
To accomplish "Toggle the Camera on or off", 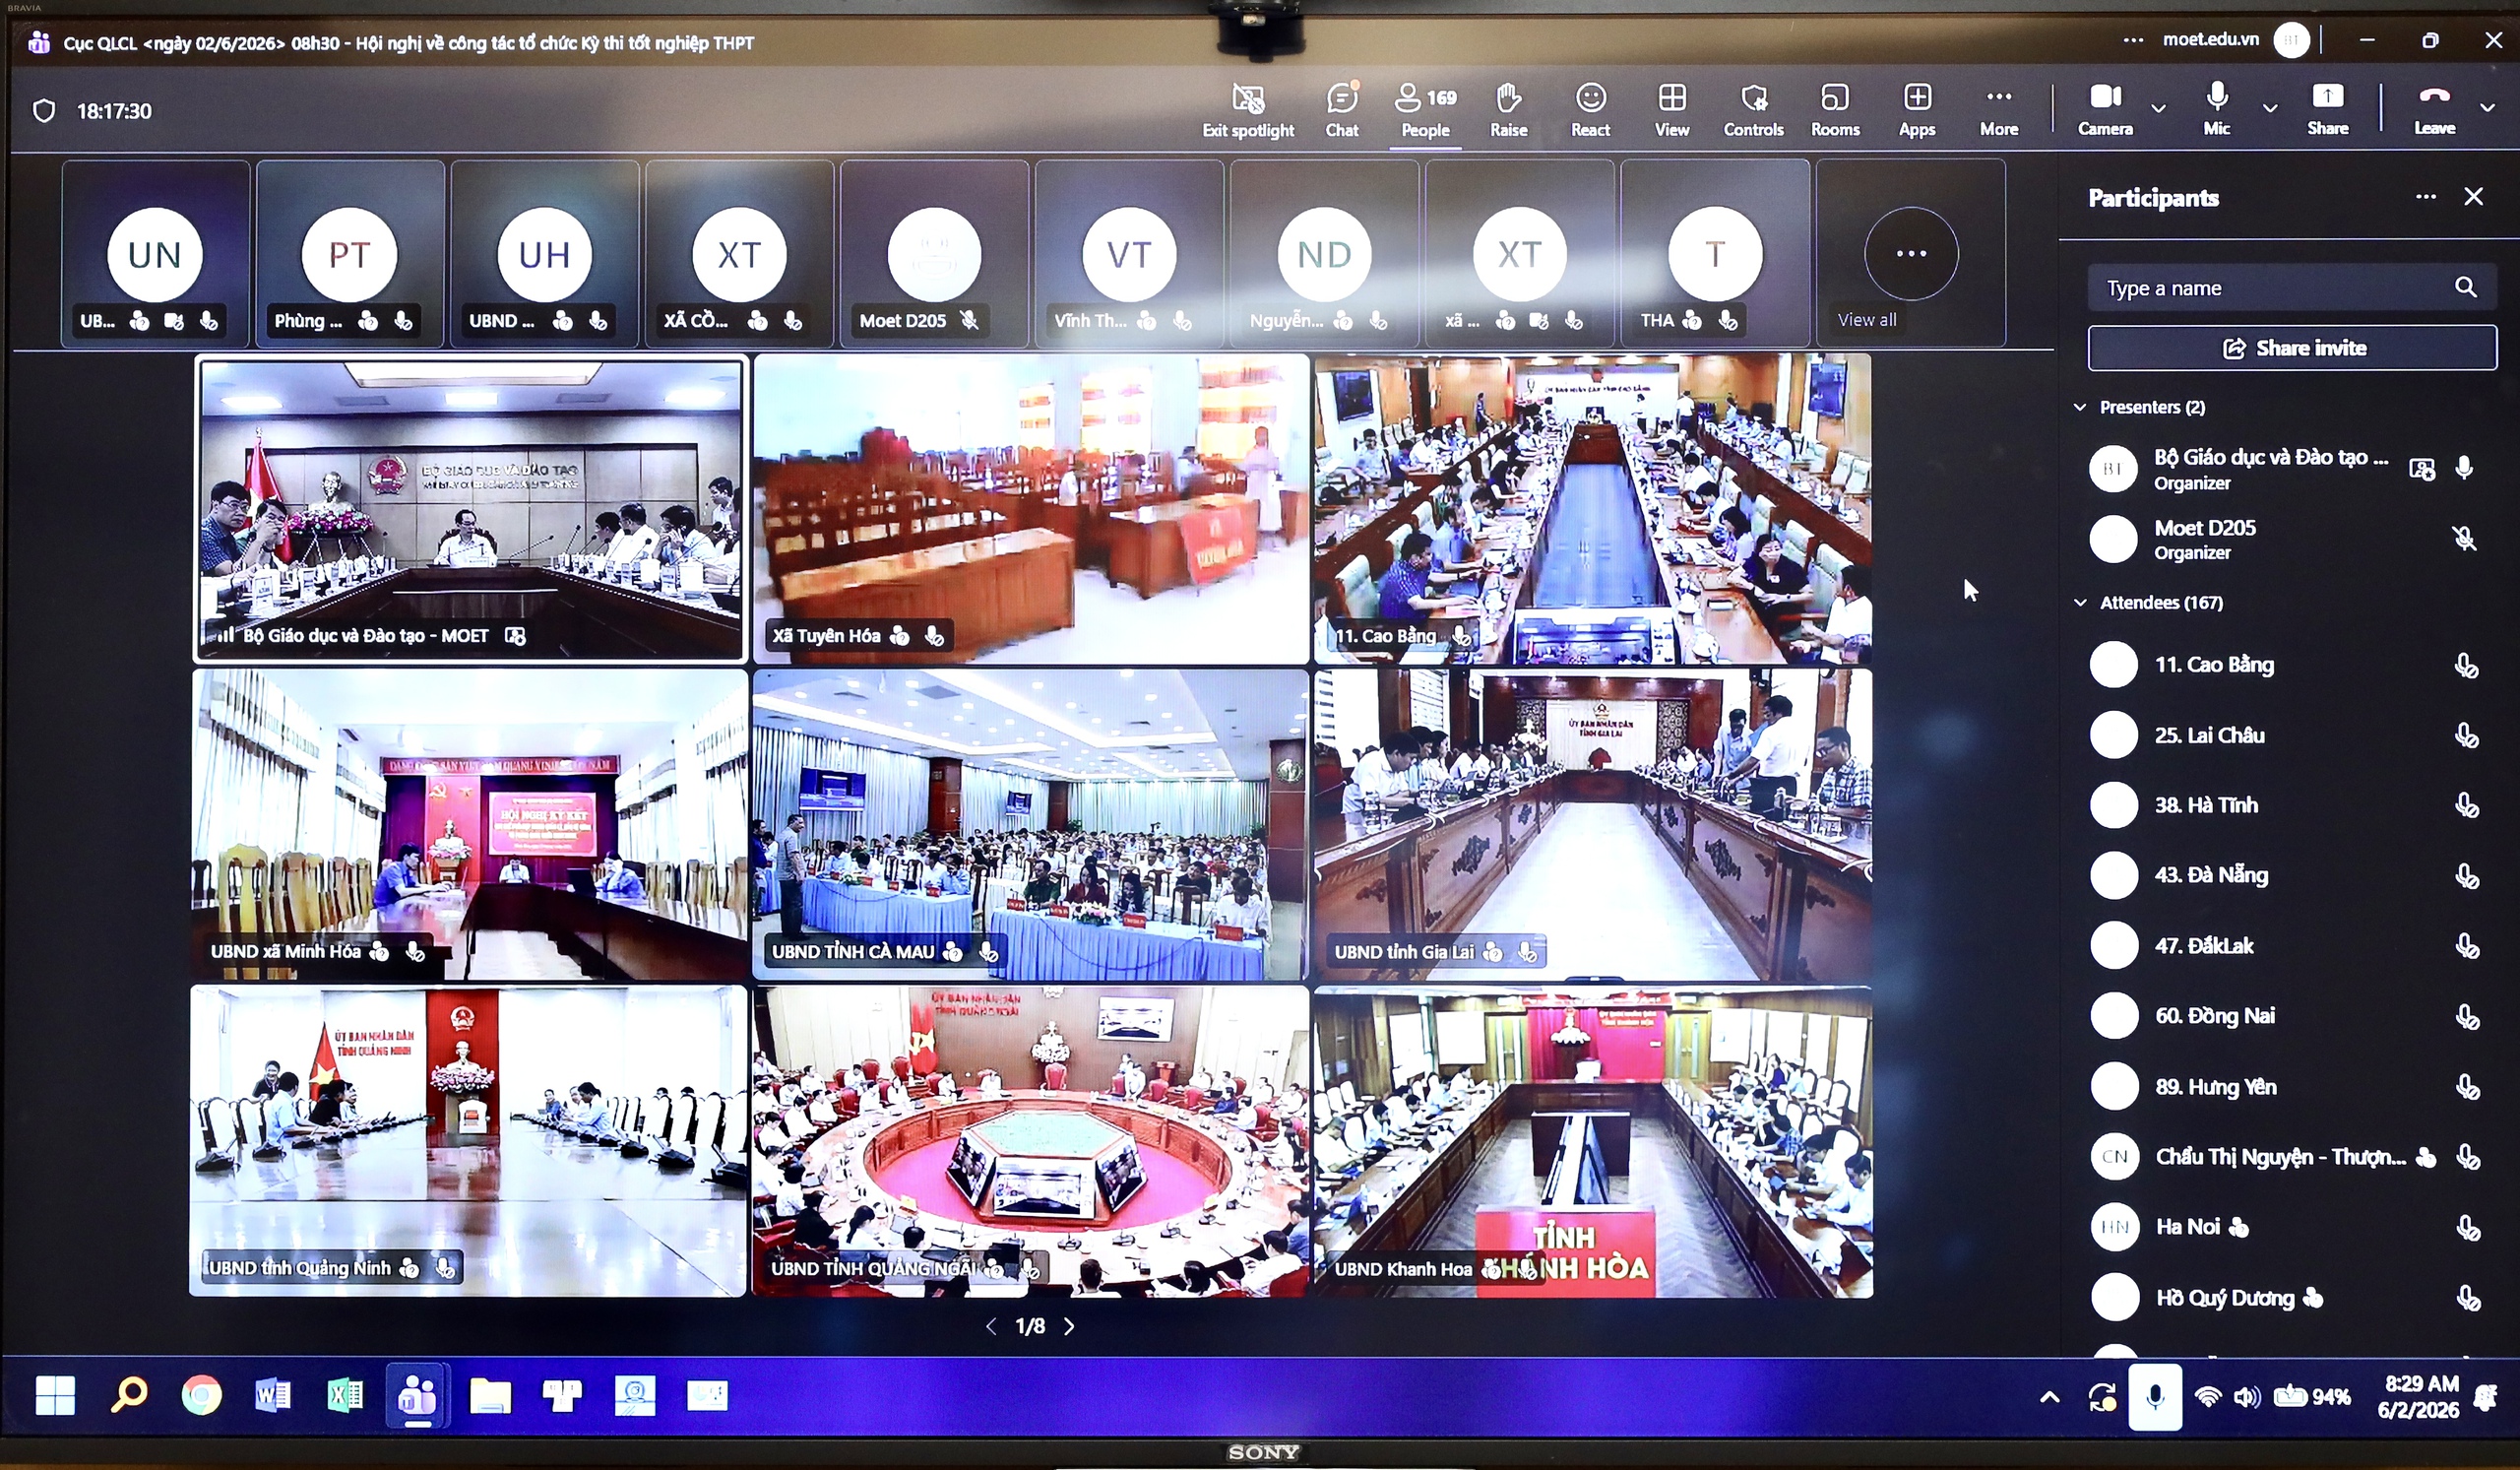I will [2105, 108].
